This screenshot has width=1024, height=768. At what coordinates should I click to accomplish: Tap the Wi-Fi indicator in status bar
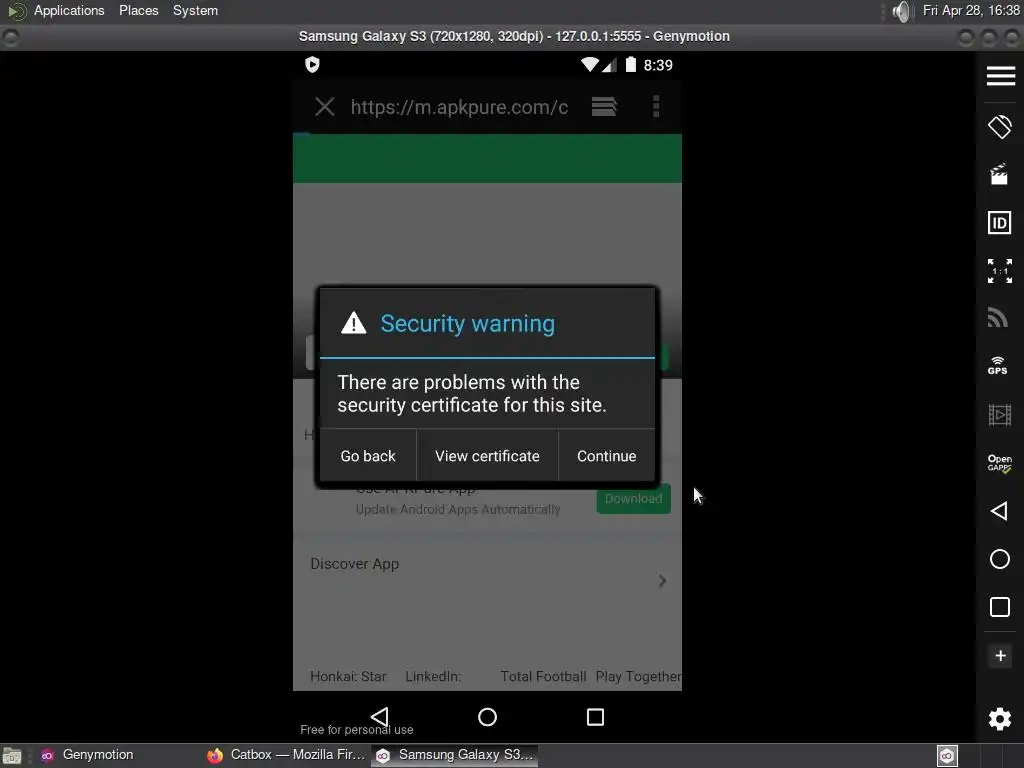click(589, 64)
